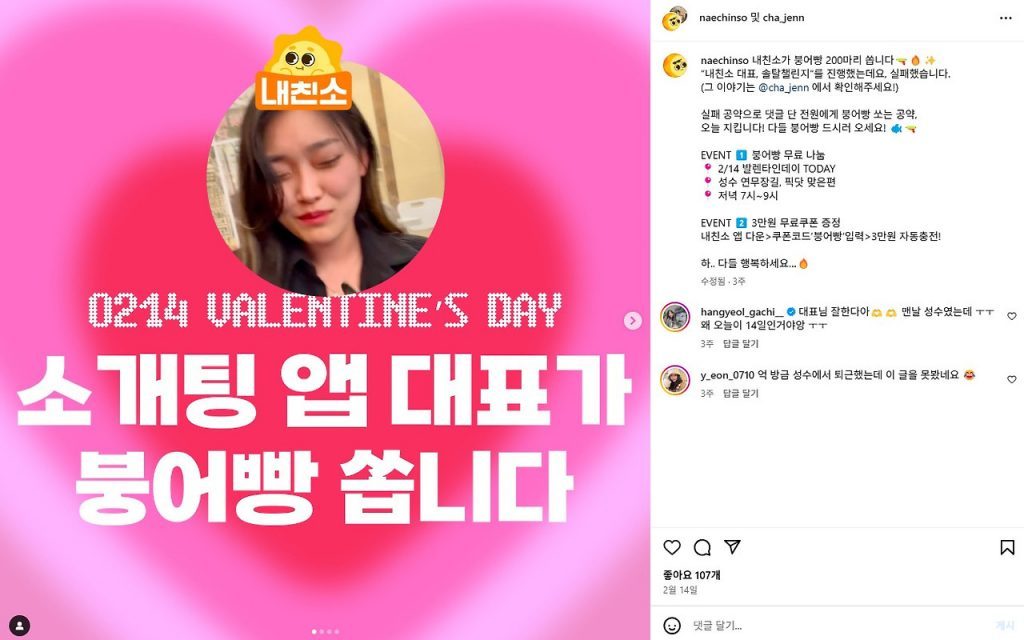
Task: Share post using paper plane icon
Action: (732, 547)
